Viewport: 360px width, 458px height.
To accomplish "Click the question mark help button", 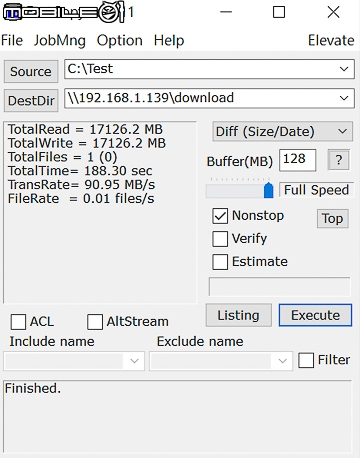I will [339, 160].
